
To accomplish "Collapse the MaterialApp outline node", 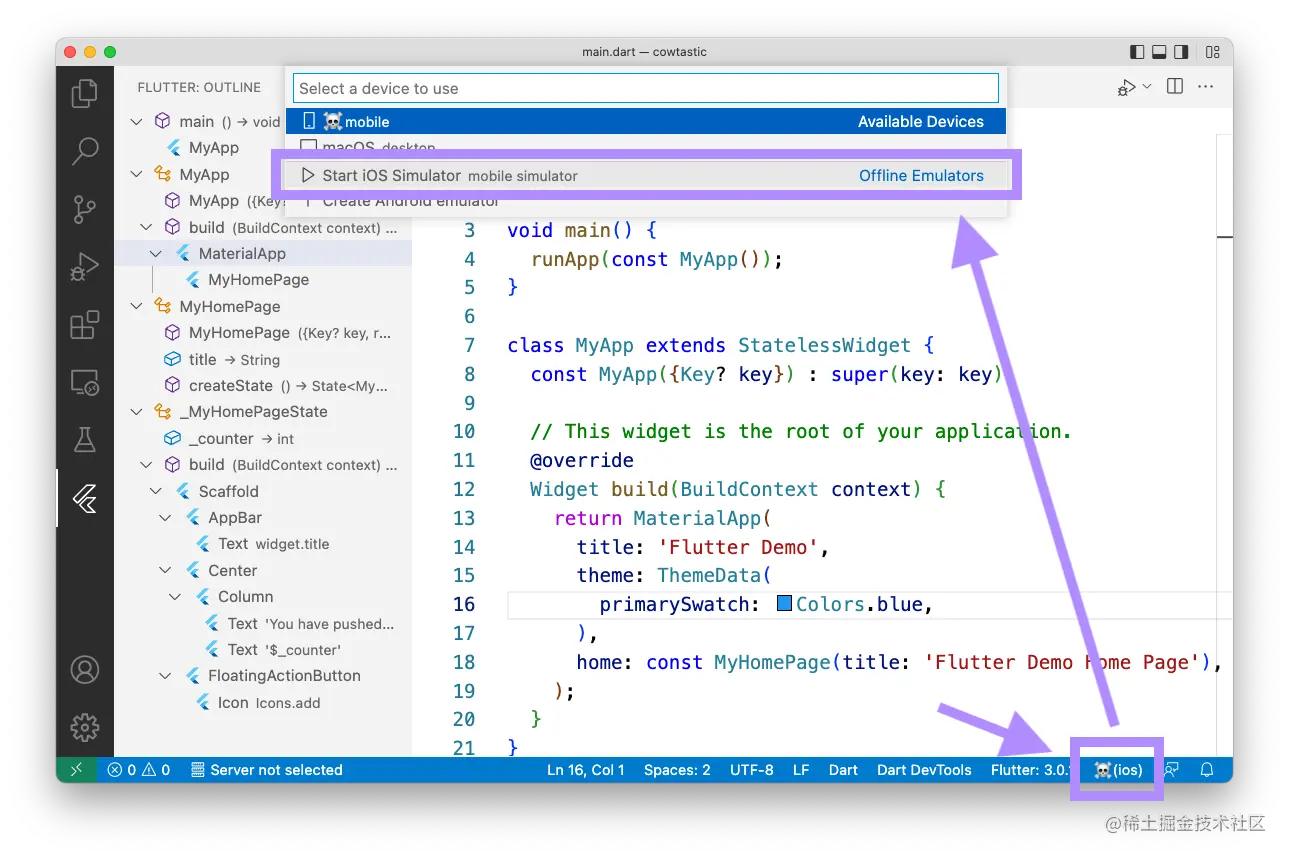I will 156,254.
